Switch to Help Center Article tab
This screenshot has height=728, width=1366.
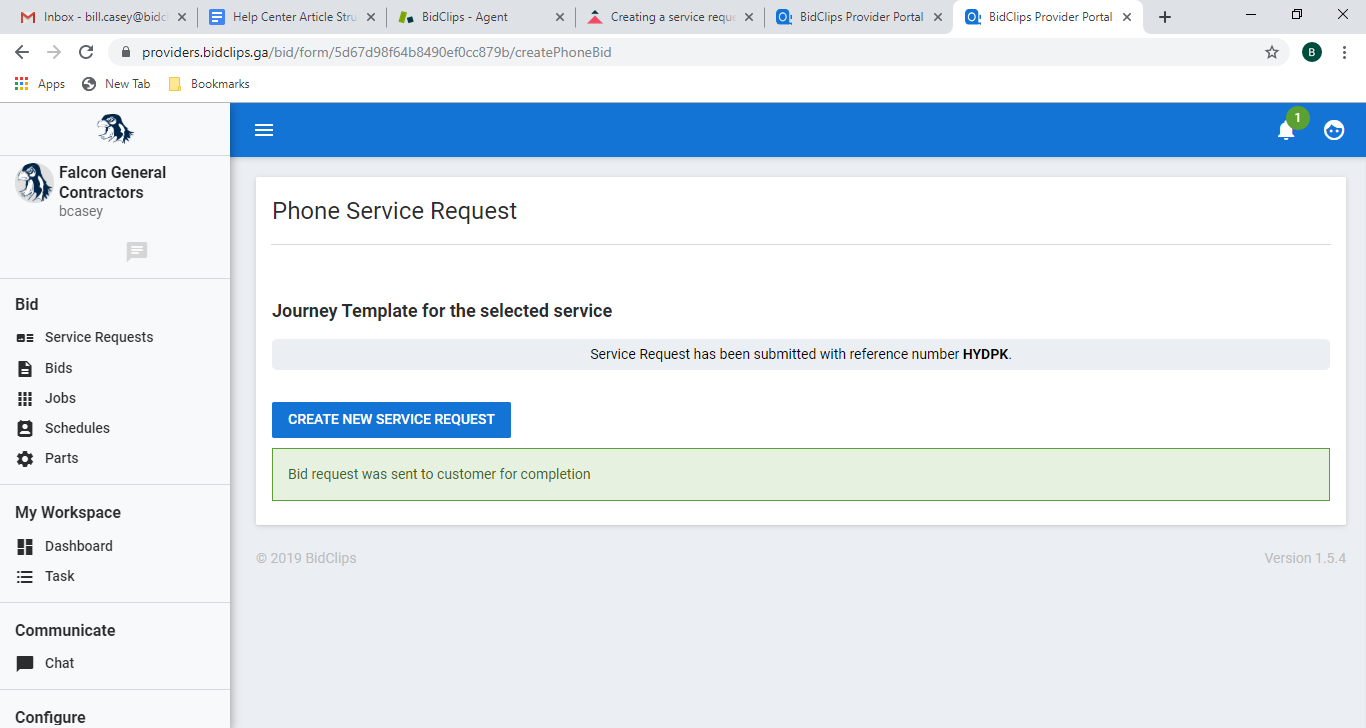(293, 17)
